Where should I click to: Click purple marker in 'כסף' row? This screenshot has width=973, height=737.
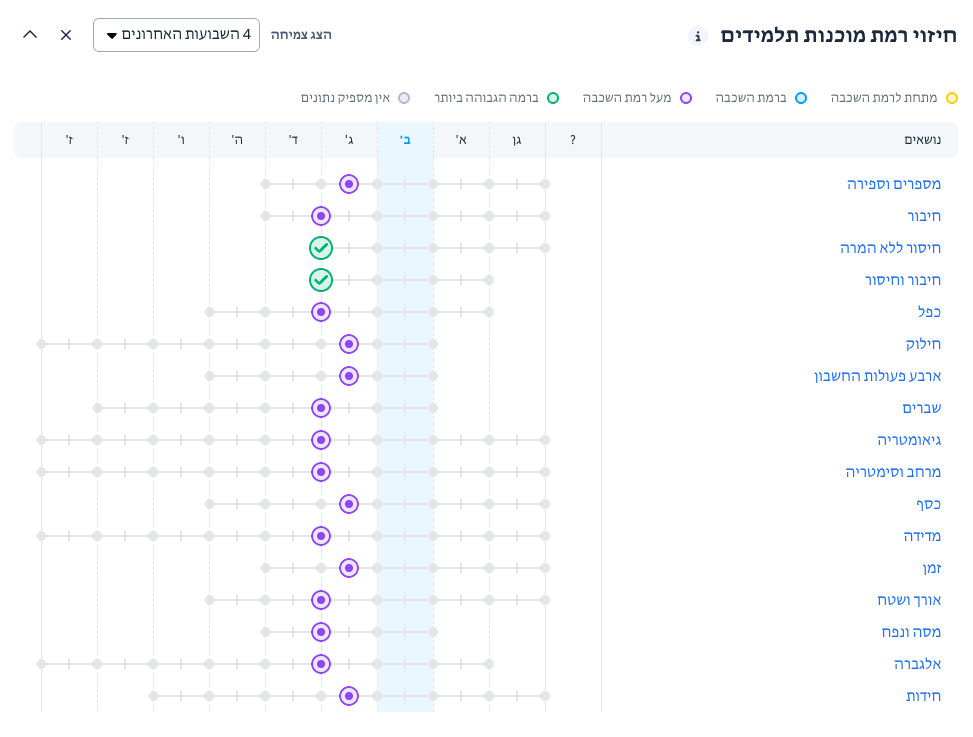tap(349, 504)
